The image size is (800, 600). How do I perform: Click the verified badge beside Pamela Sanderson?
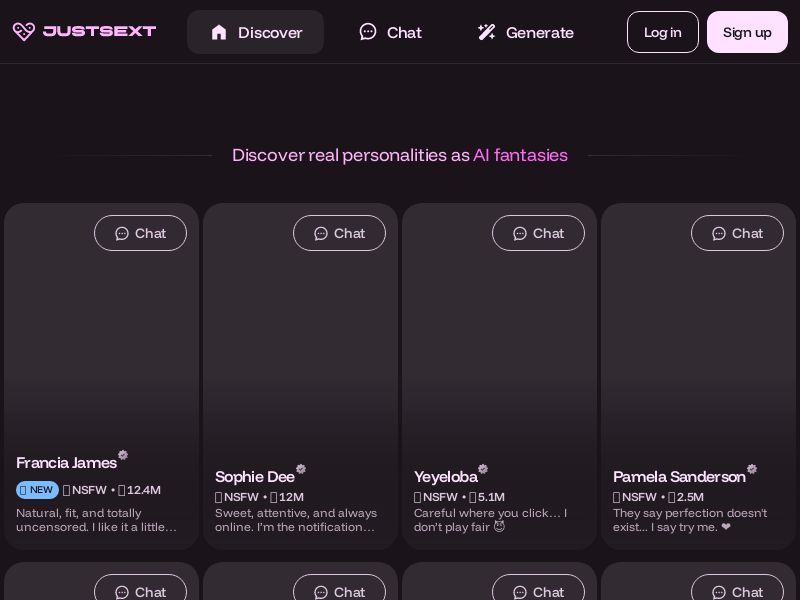point(752,469)
